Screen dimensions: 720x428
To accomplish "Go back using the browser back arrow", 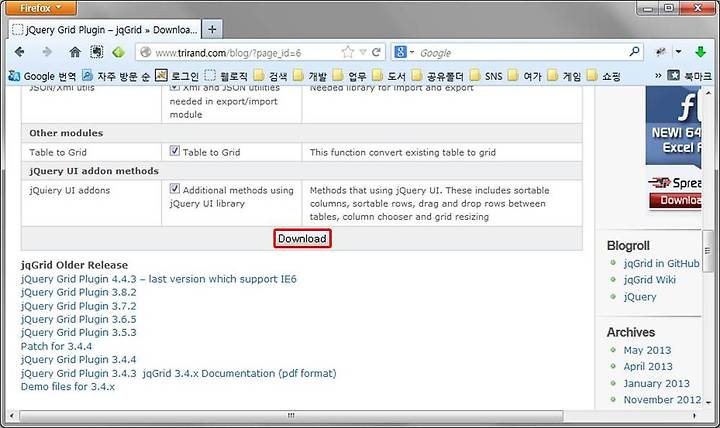I will click(x=20, y=52).
